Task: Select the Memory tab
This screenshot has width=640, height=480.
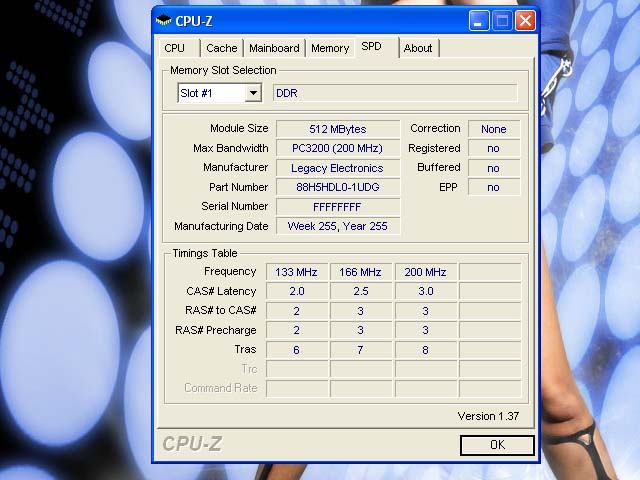Action: click(x=330, y=48)
